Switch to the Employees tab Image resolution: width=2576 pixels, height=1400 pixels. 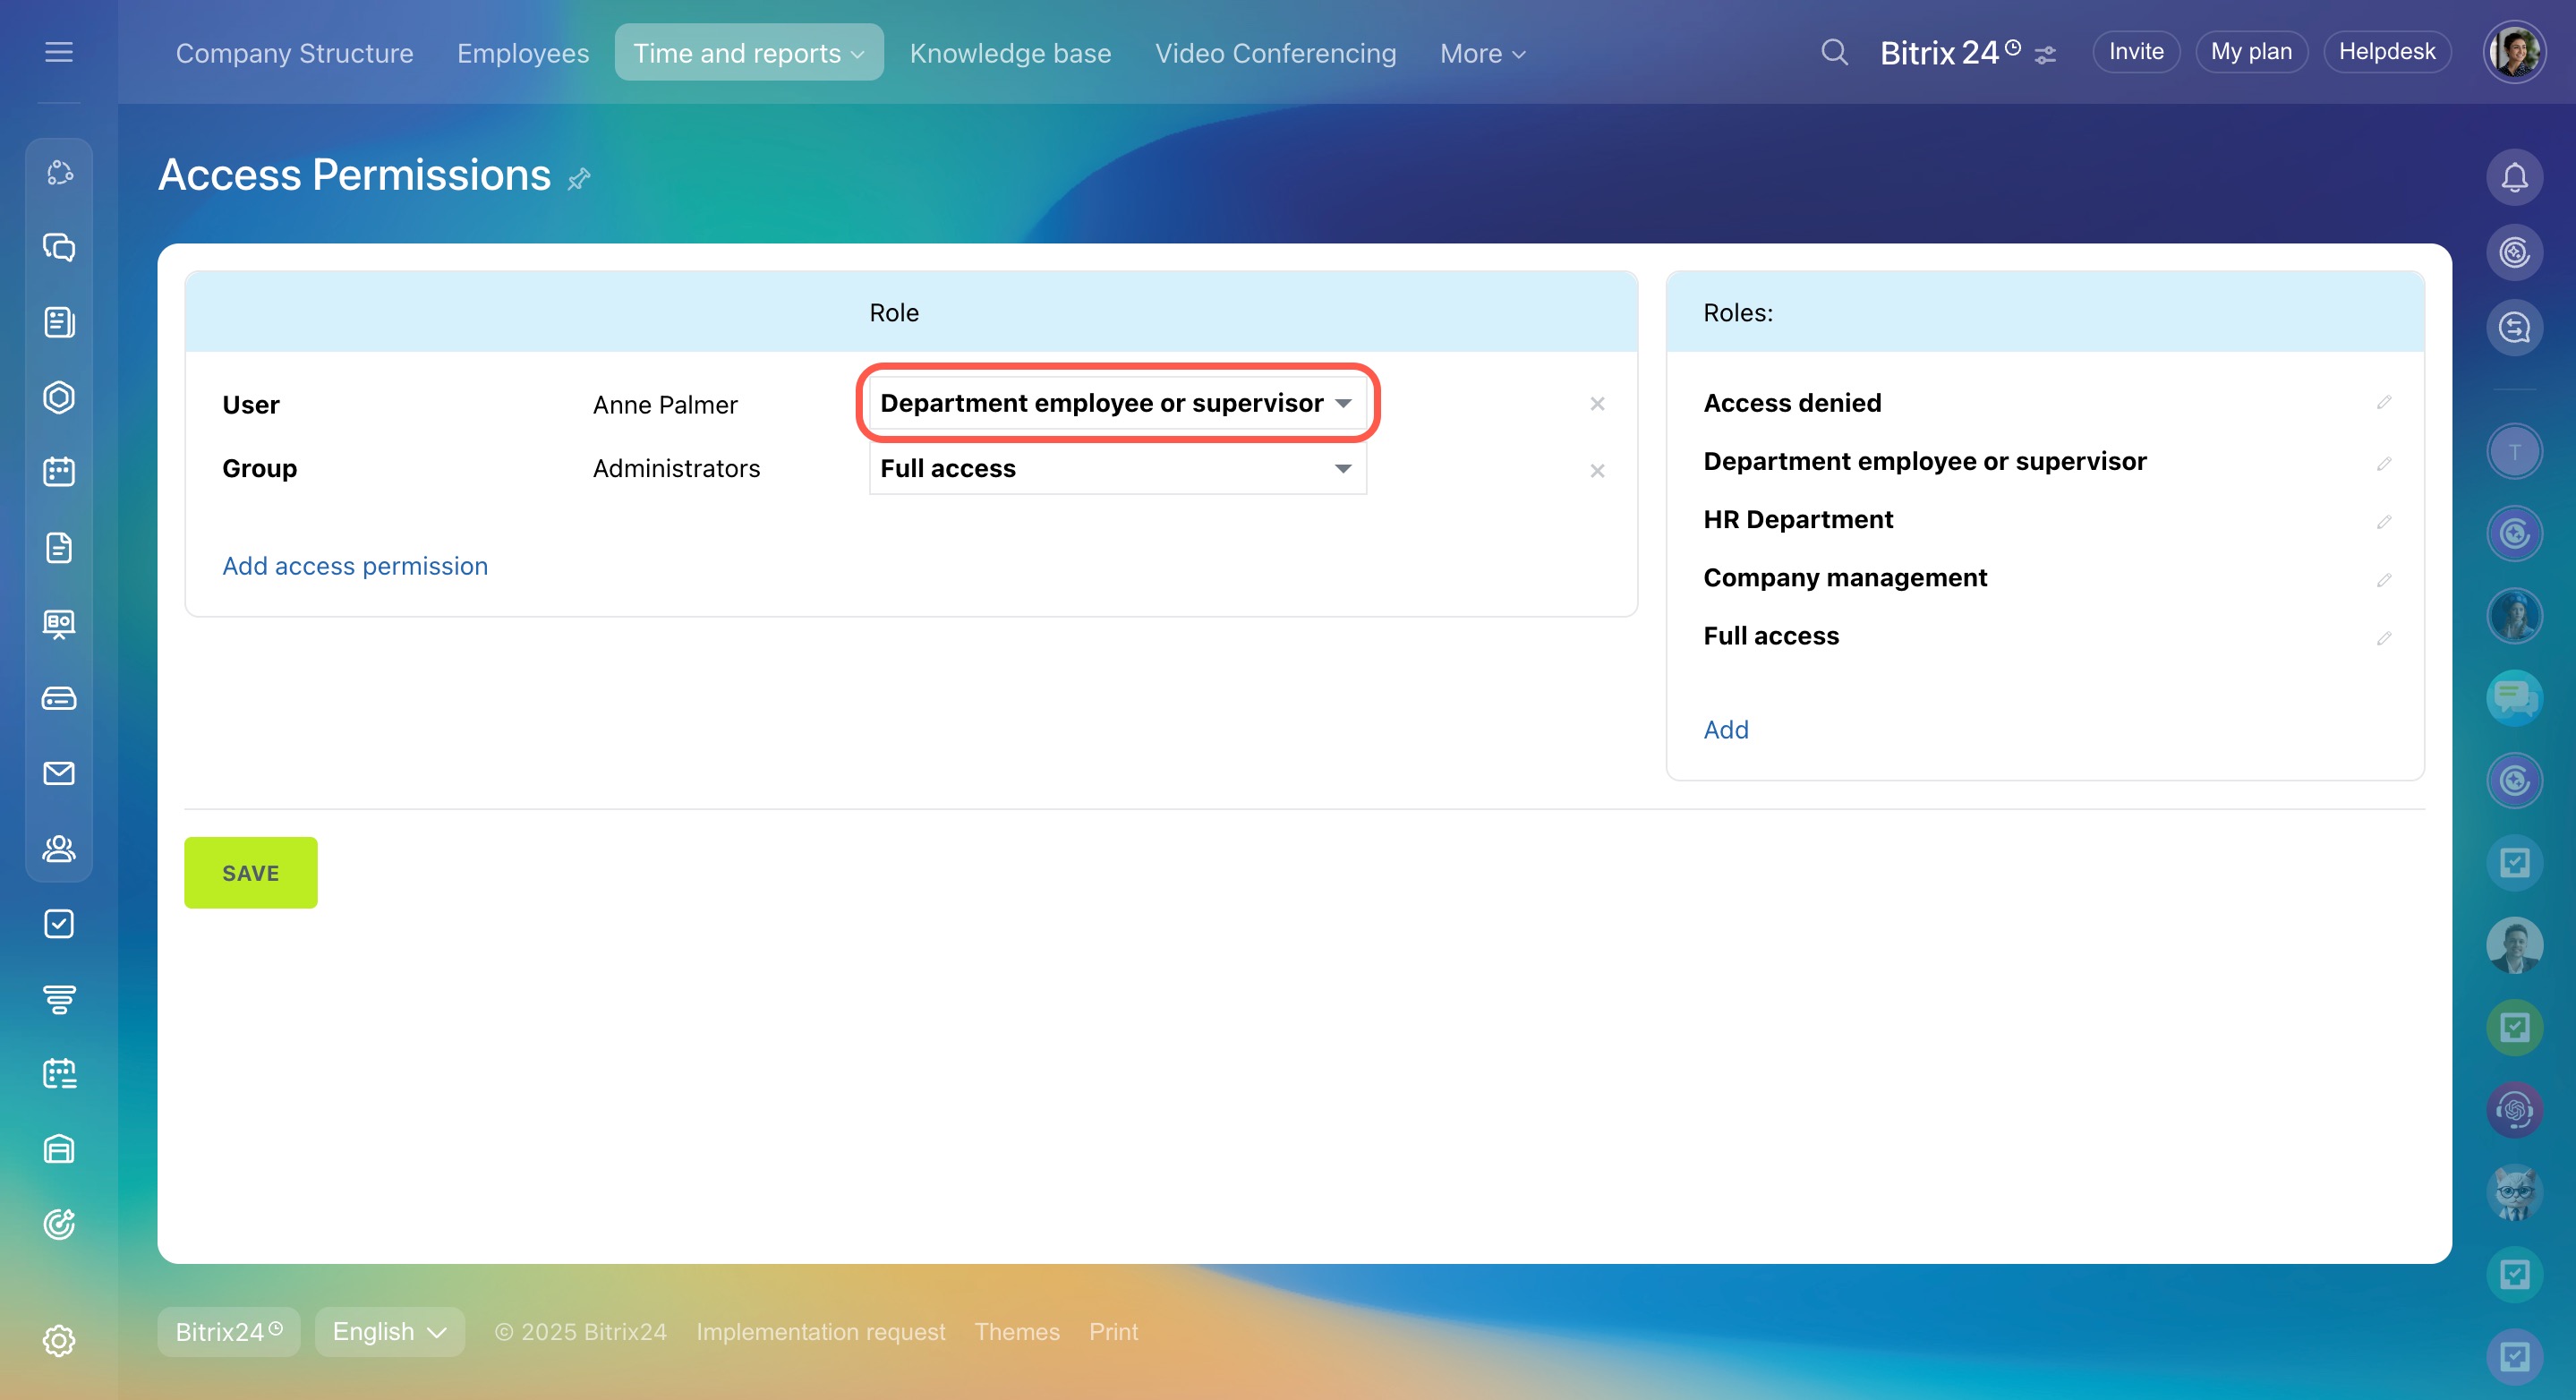(x=522, y=53)
